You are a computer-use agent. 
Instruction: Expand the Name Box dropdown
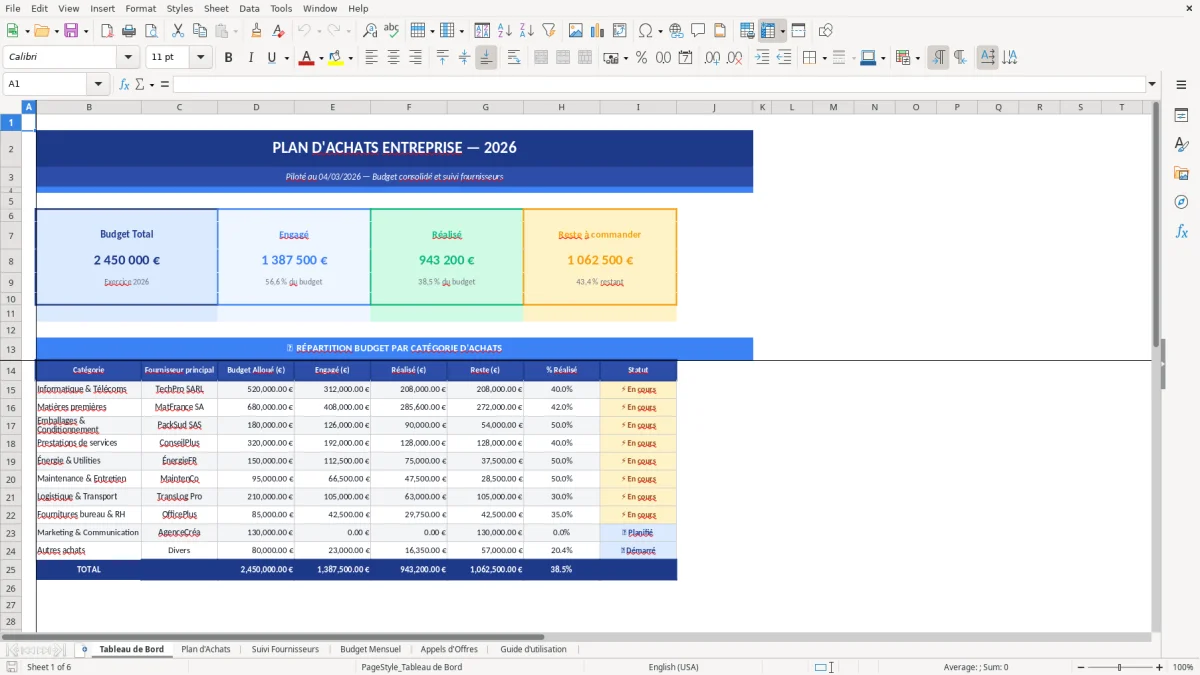[x=98, y=84]
